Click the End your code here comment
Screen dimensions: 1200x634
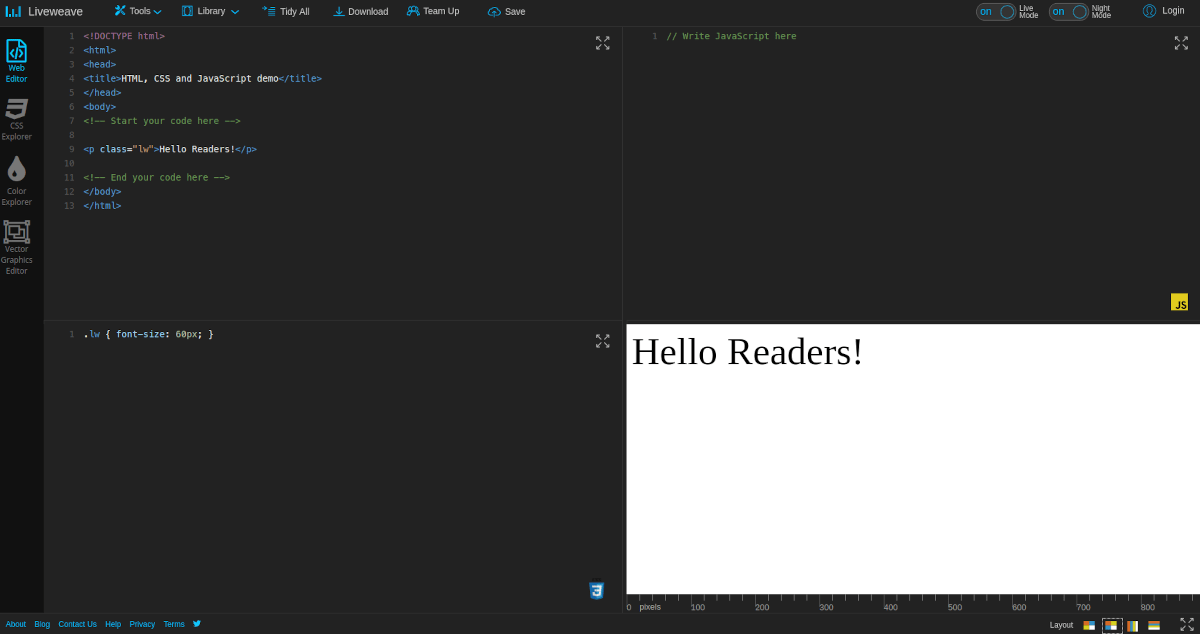pos(157,177)
